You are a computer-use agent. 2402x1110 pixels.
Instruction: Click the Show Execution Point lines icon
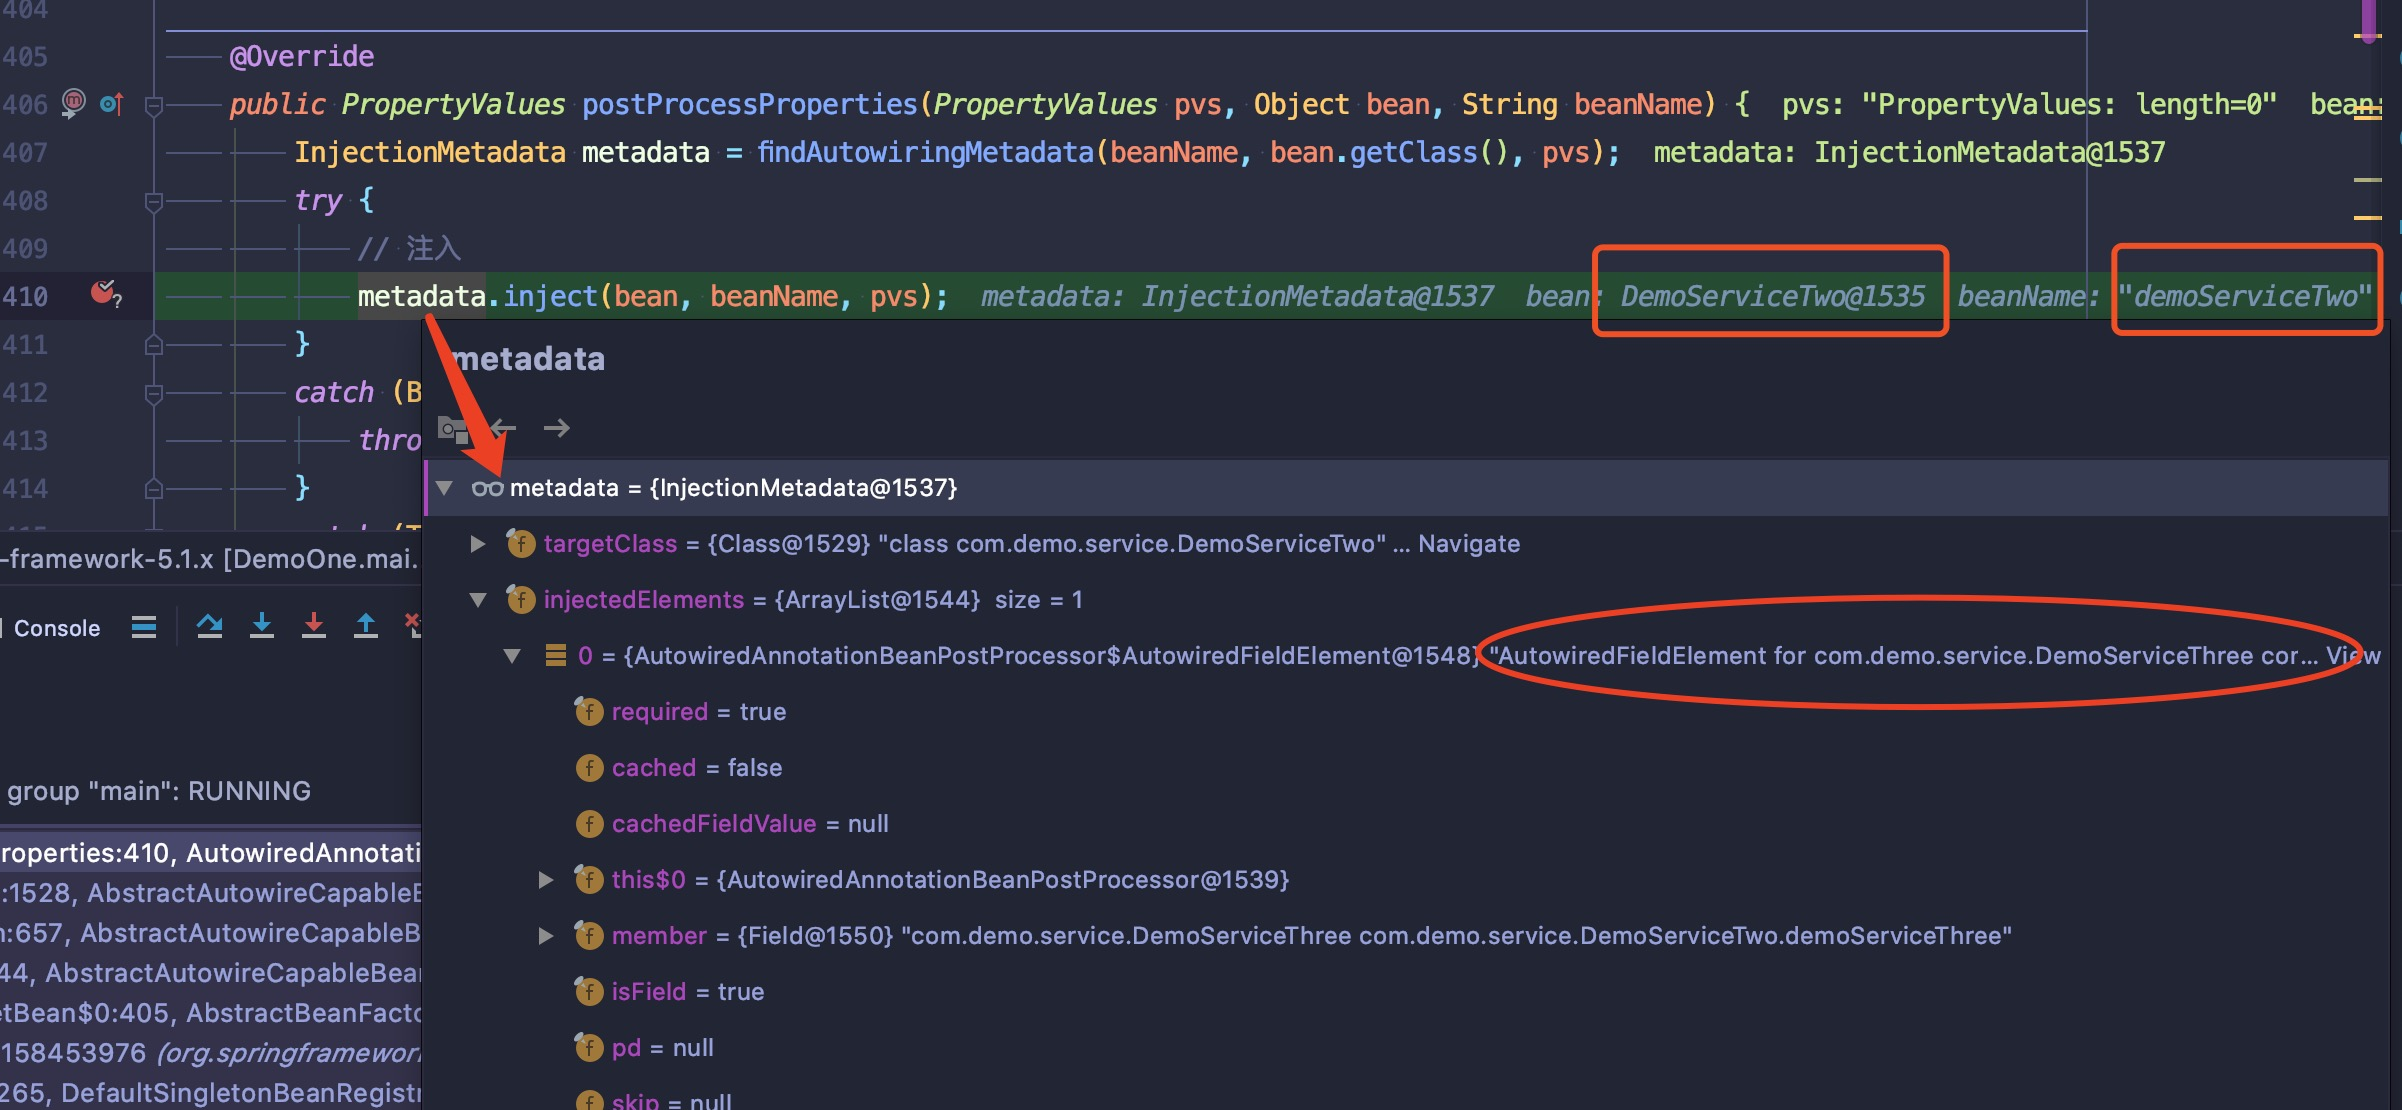(x=144, y=627)
